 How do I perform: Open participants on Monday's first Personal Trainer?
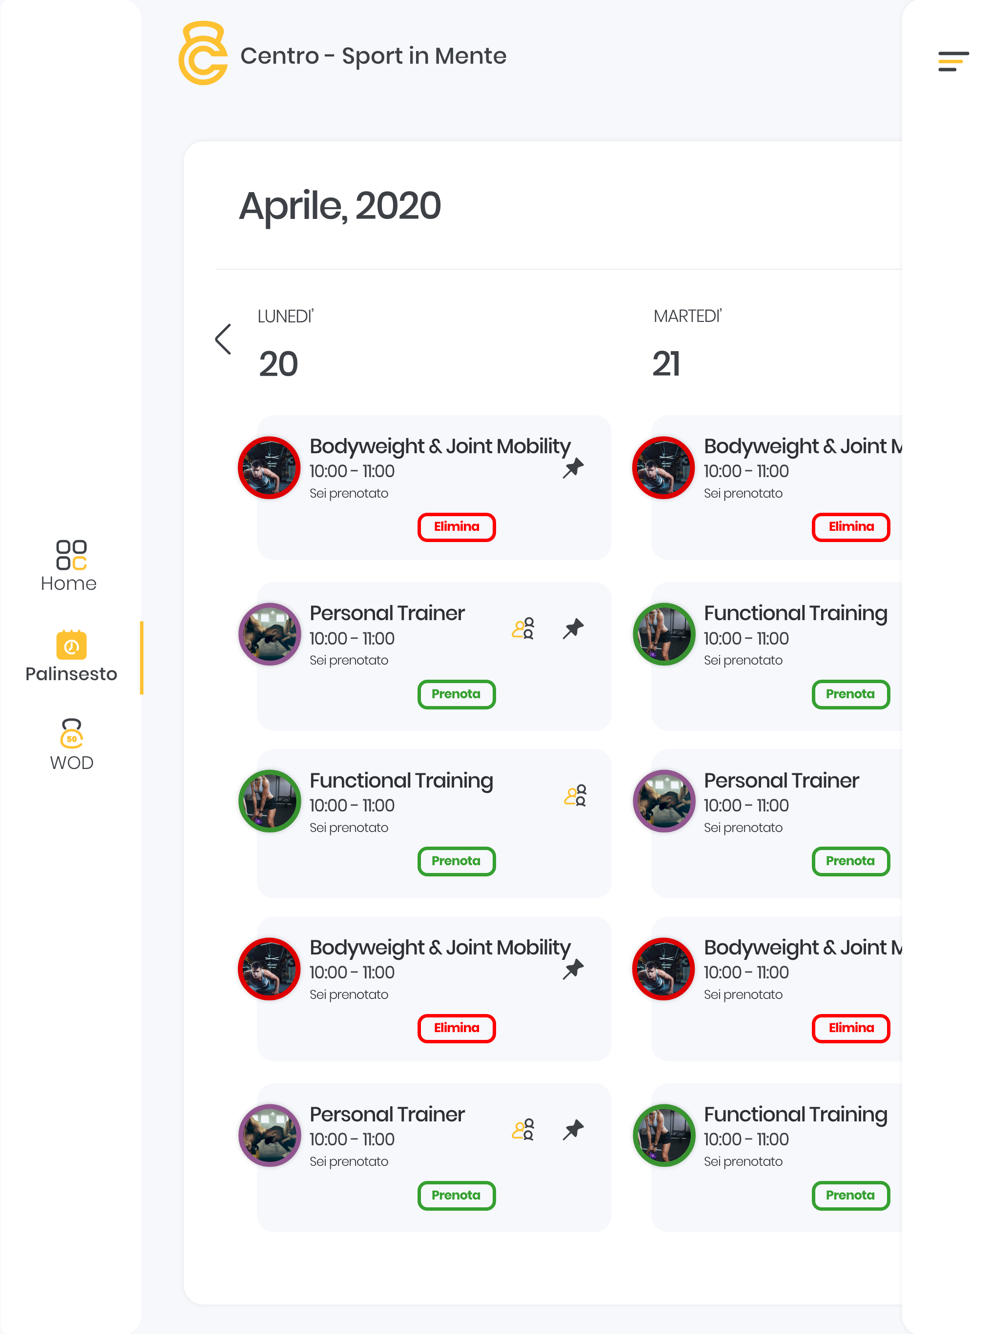pyautogui.click(x=523, y=629)
